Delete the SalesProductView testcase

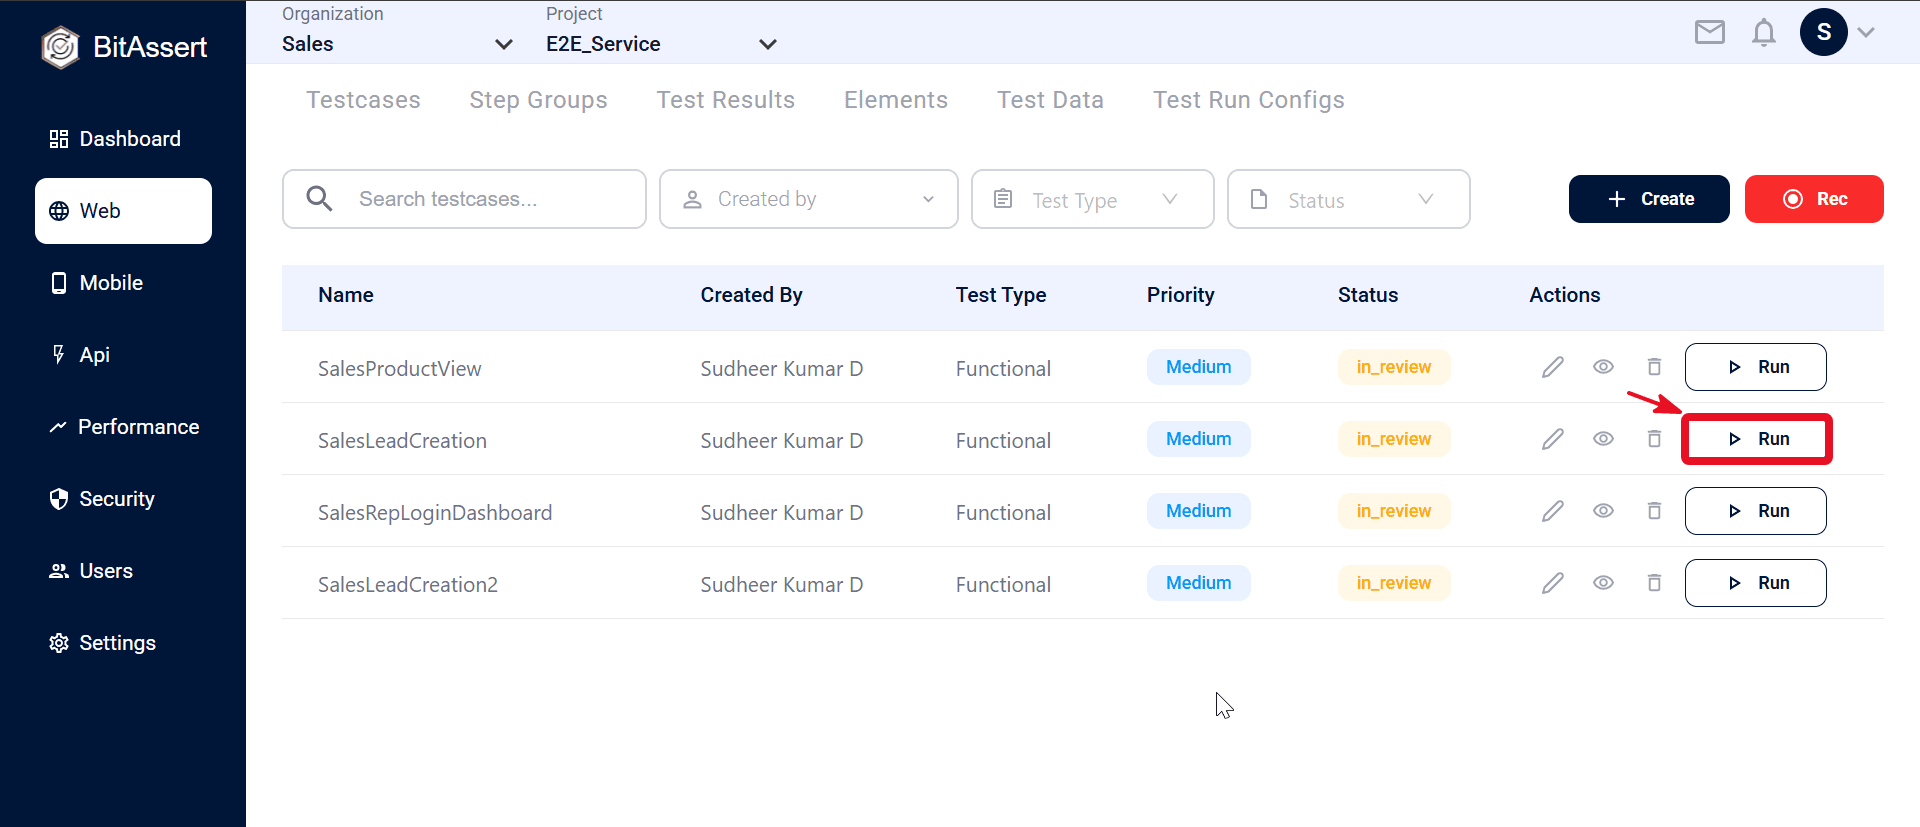tap(1655, 367)
